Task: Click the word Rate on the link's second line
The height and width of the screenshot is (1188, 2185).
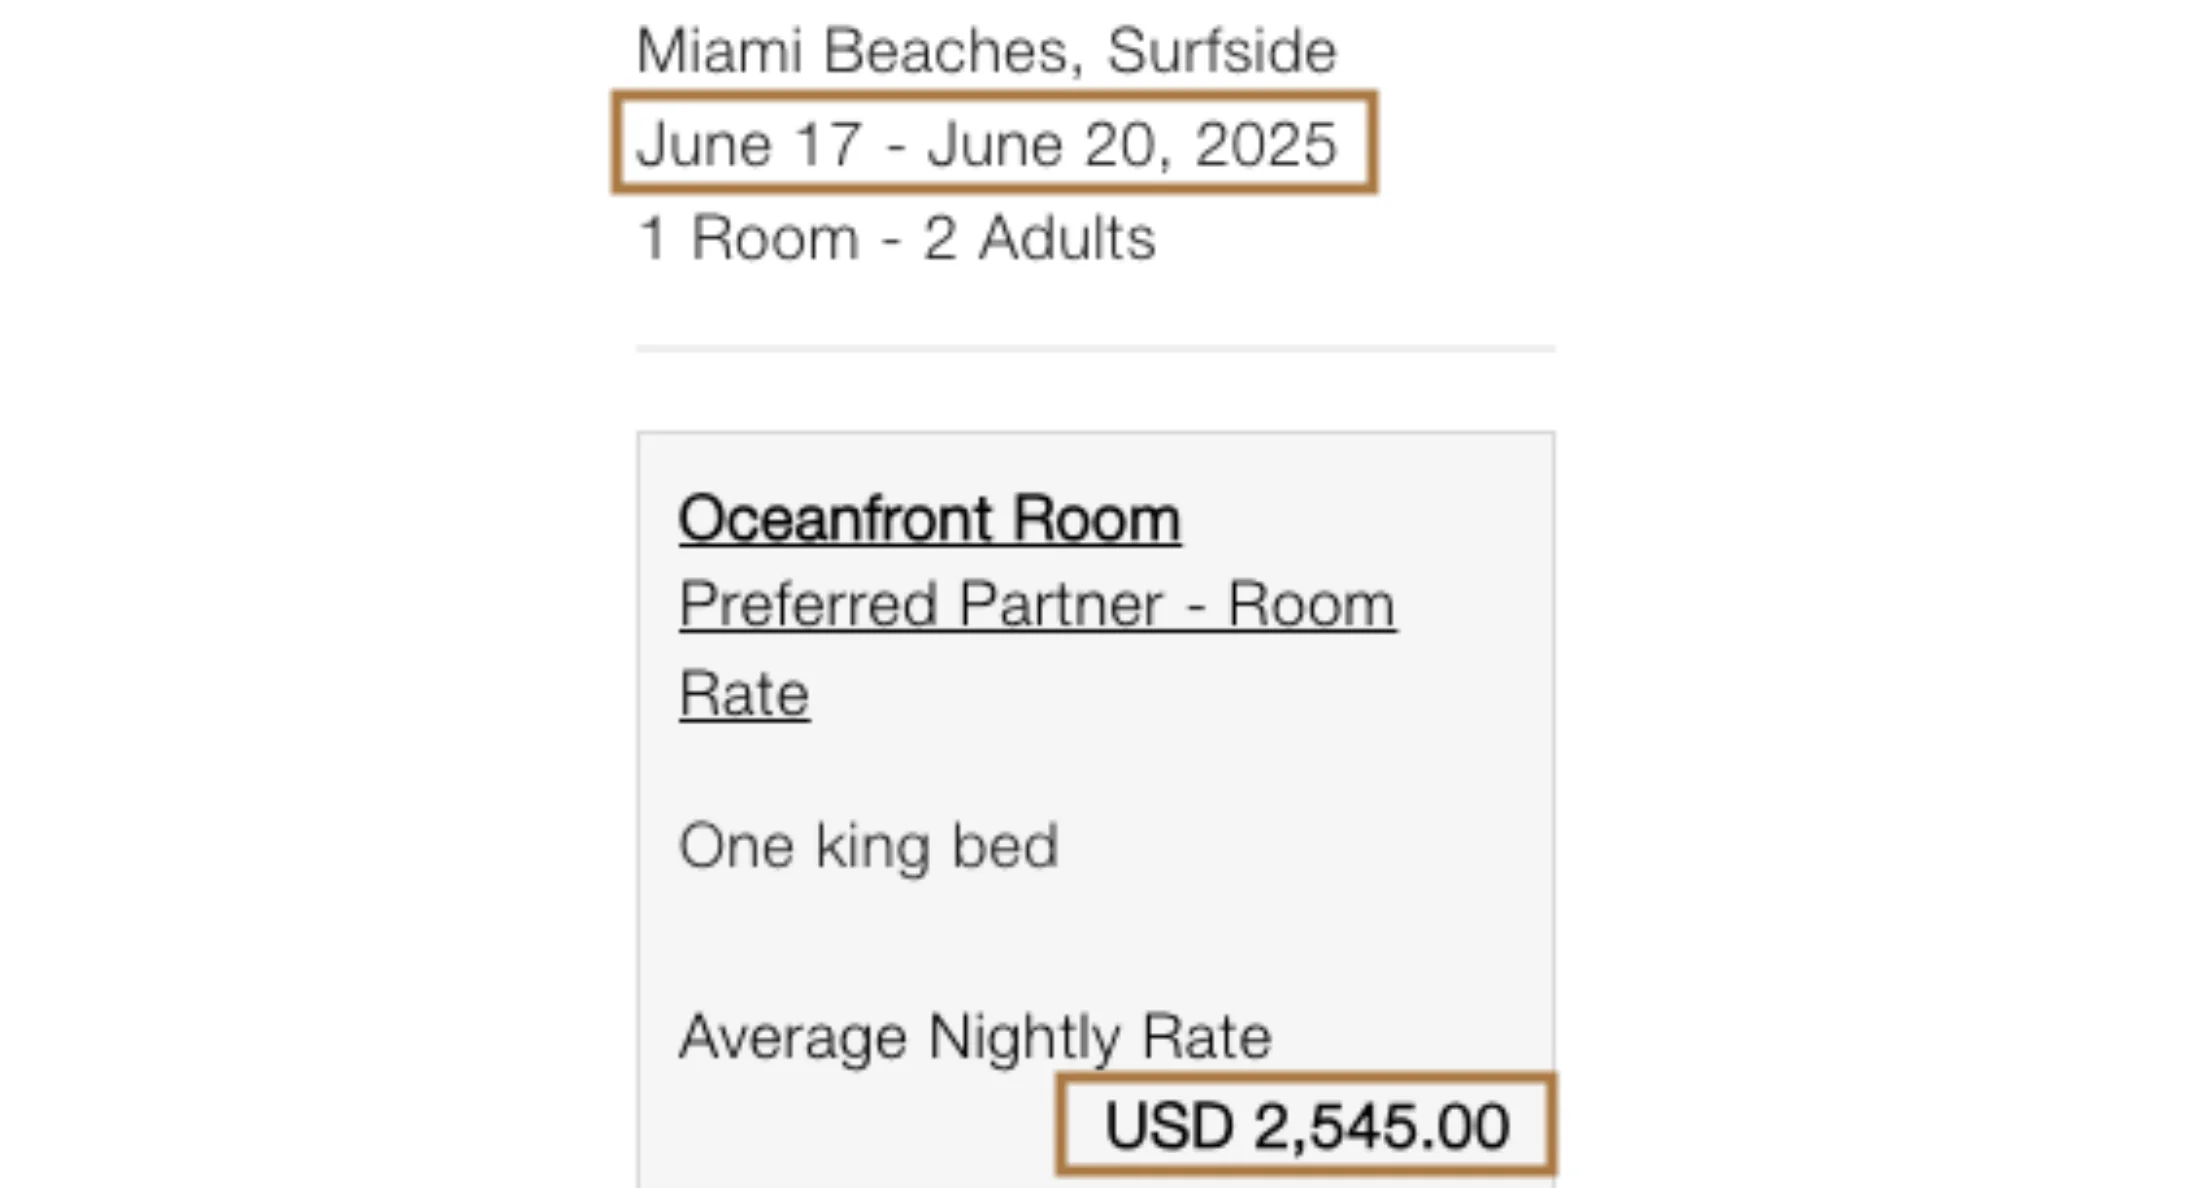Action: tap(744, 694)
